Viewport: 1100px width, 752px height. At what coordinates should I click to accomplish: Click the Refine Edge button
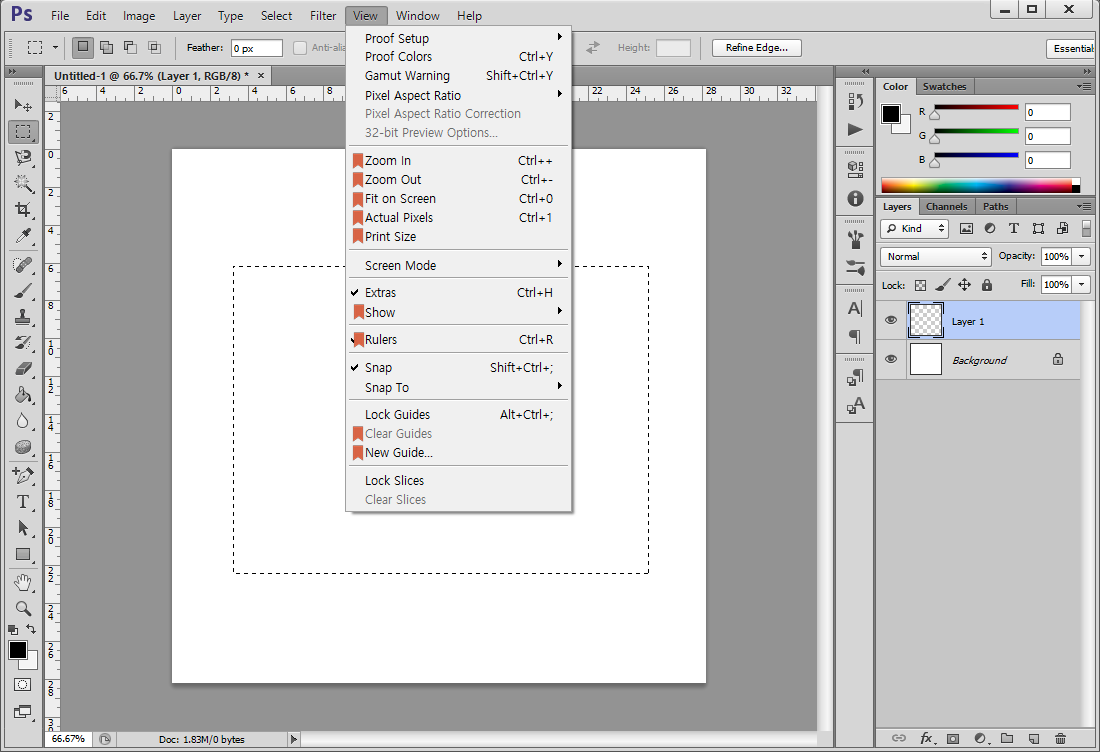pyautogui.click(x=756, y=48)
